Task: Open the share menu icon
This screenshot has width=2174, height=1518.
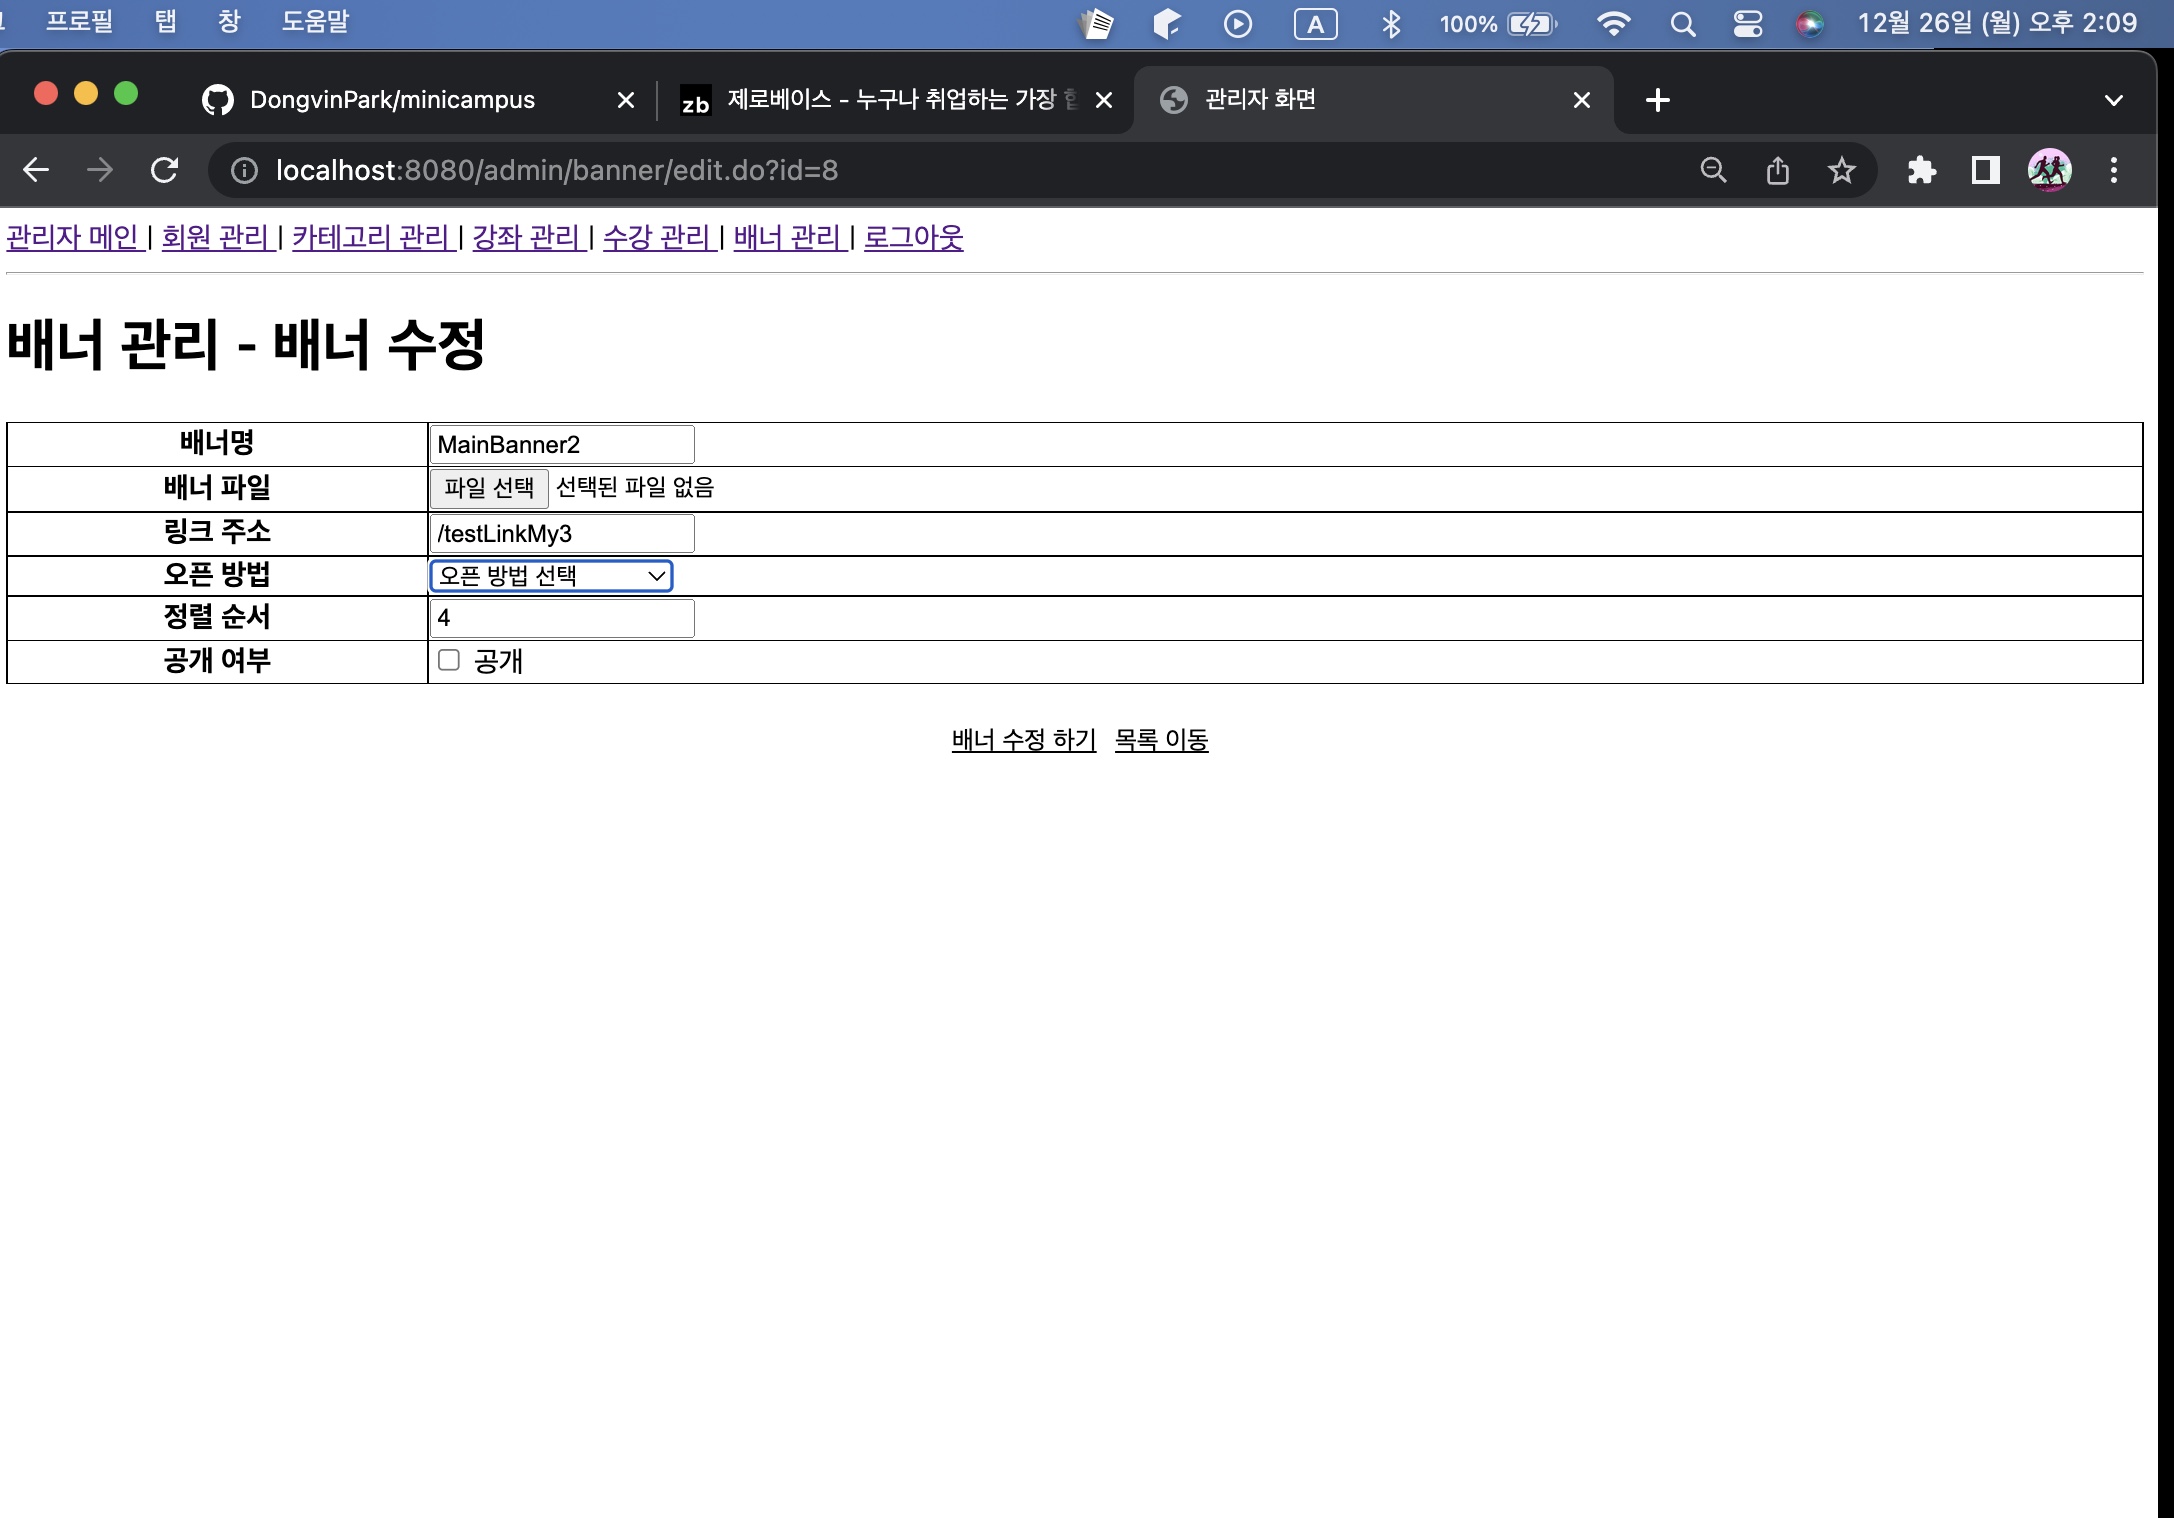Action: point(1777,170)
